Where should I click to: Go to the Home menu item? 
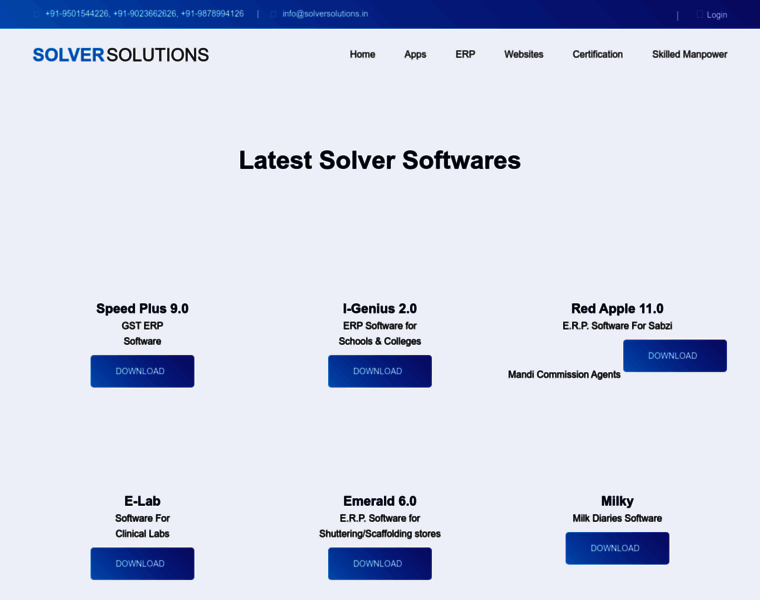[x=363, y=54]
